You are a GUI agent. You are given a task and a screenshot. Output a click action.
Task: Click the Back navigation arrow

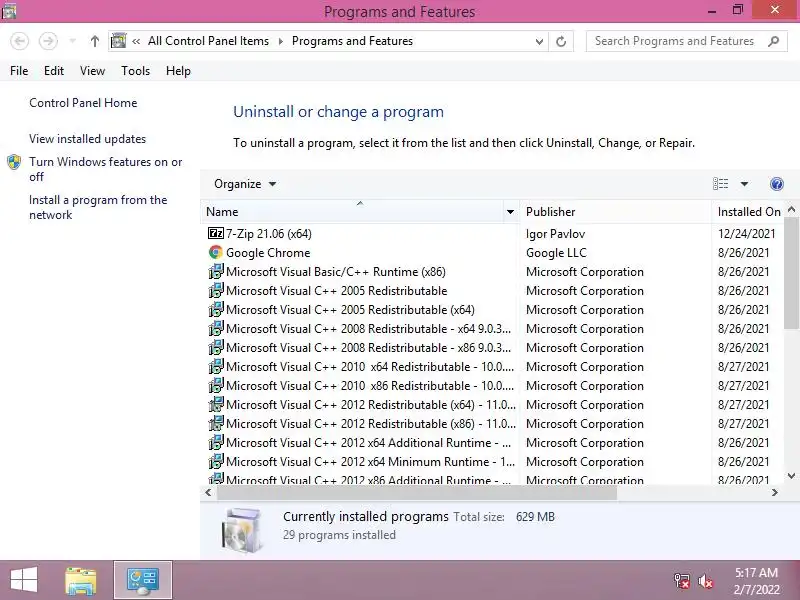pos(19,41)
